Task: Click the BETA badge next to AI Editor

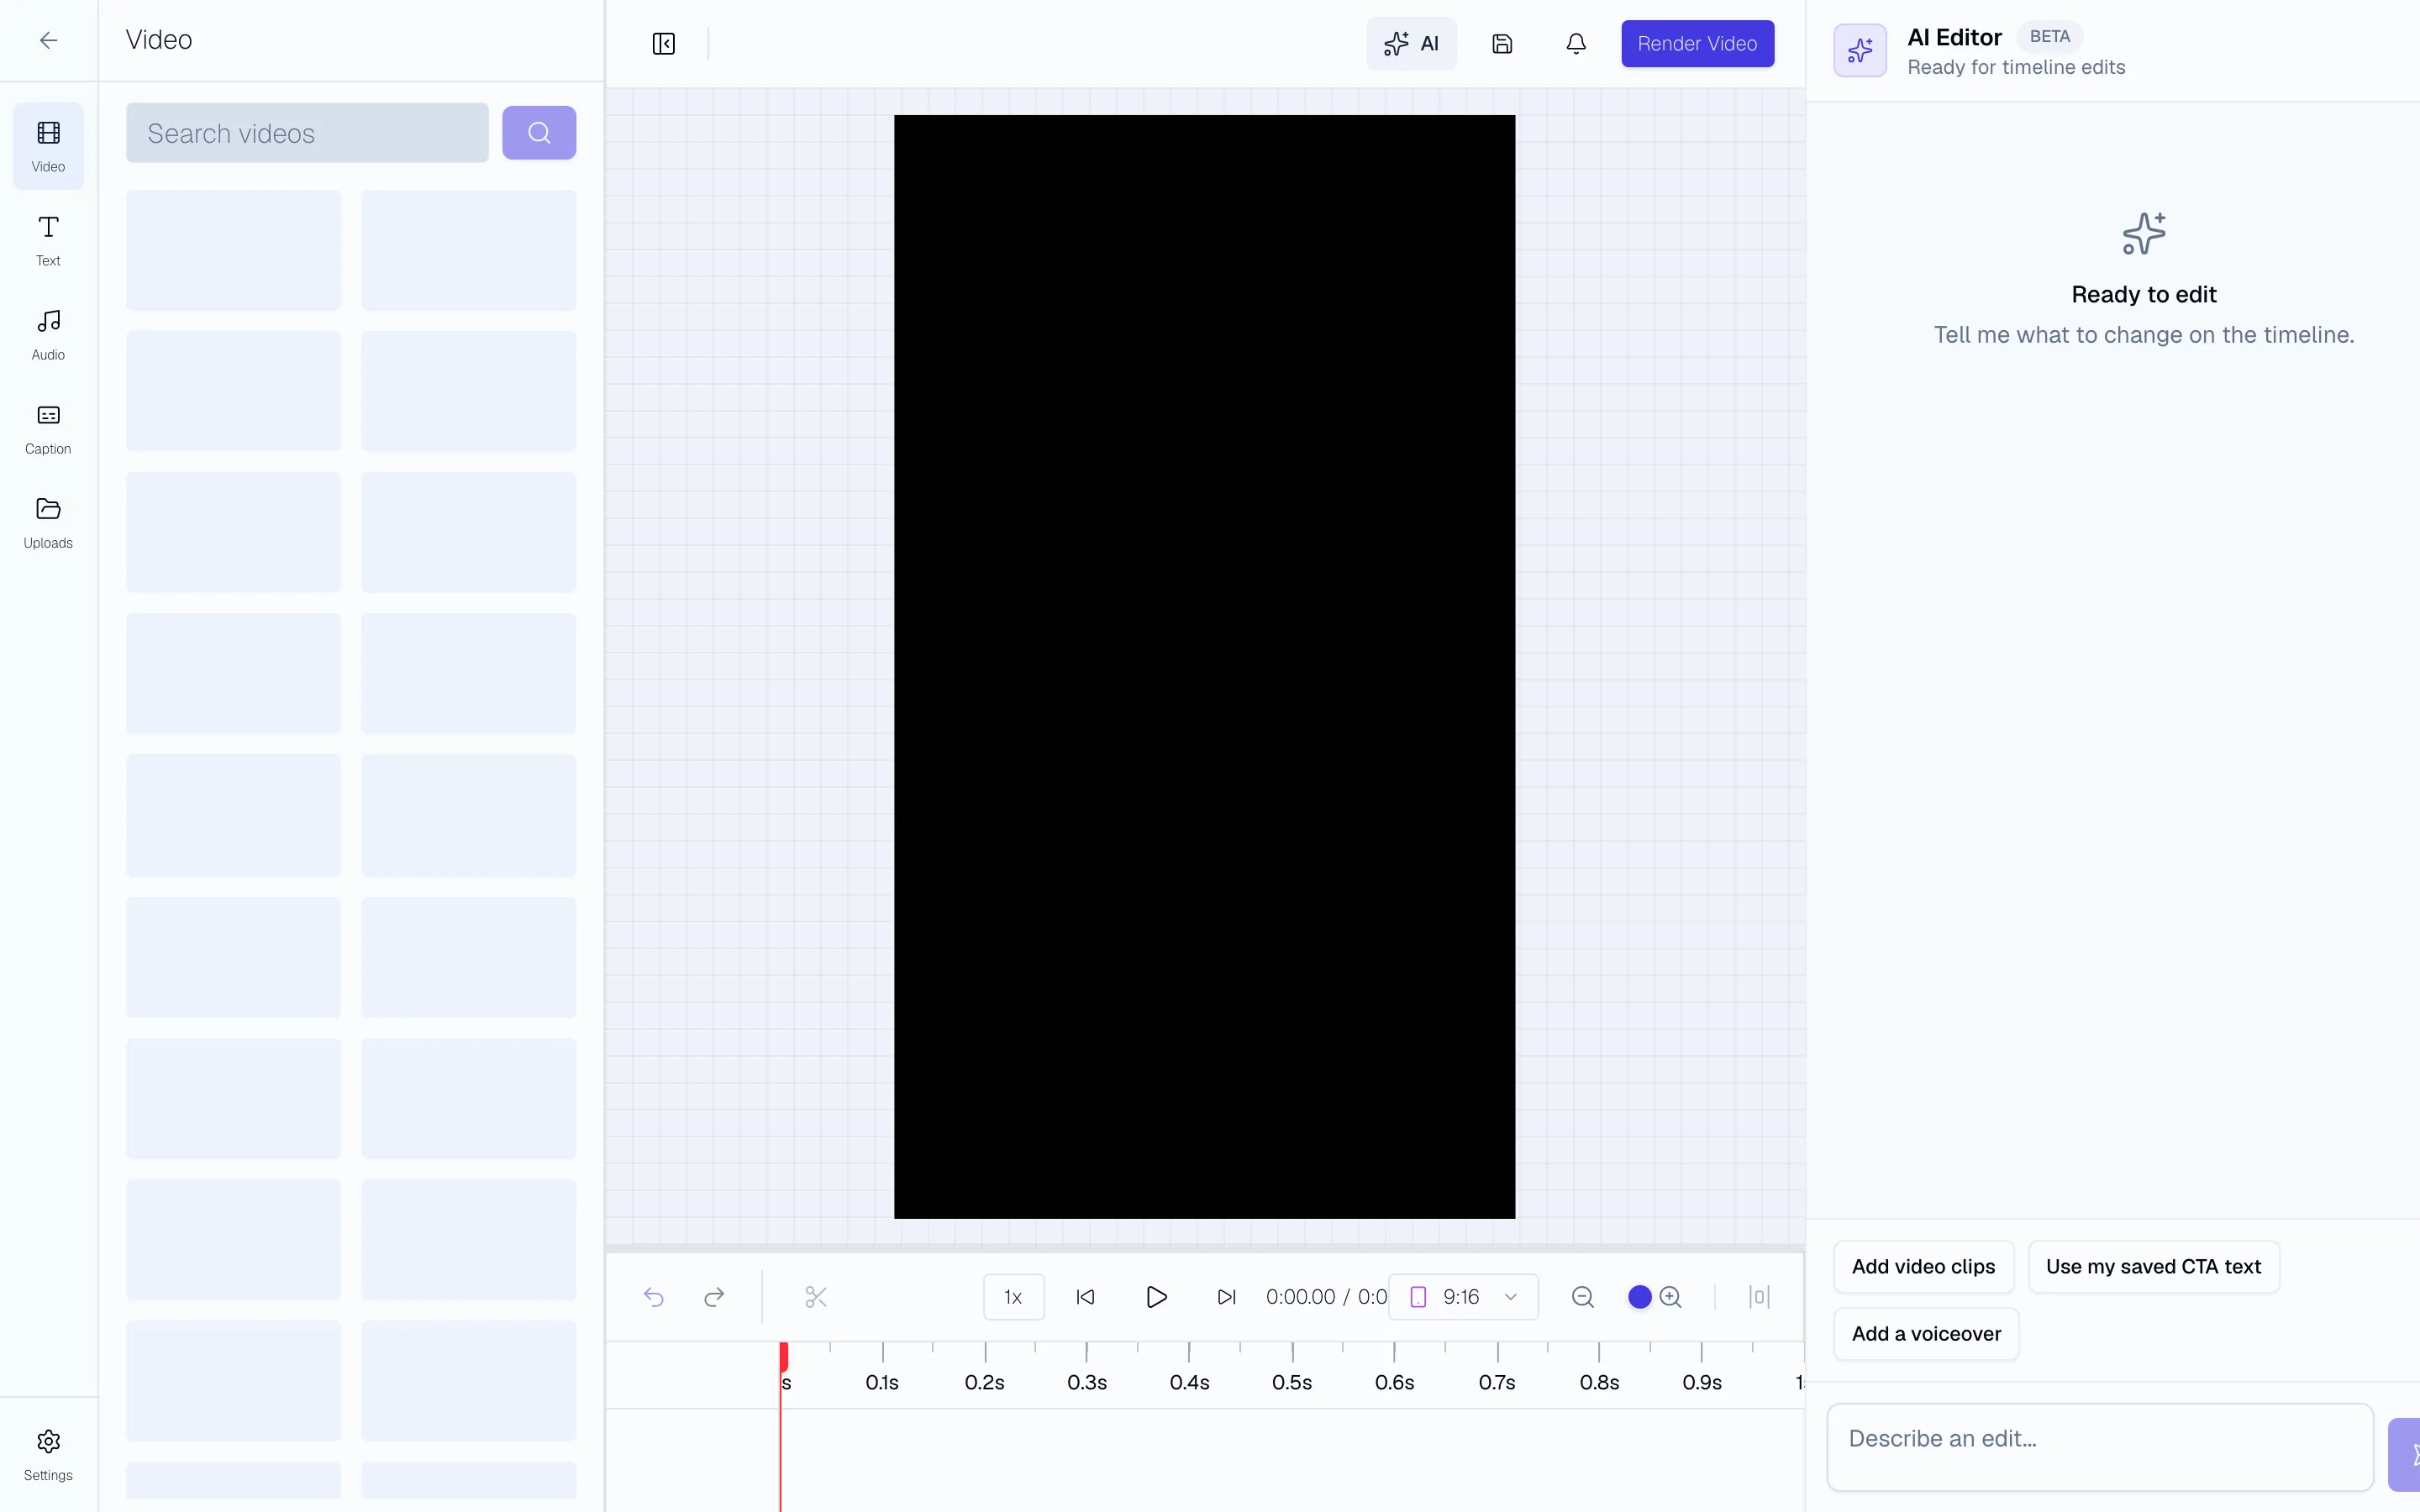Action: click(x=2049, y=37)
